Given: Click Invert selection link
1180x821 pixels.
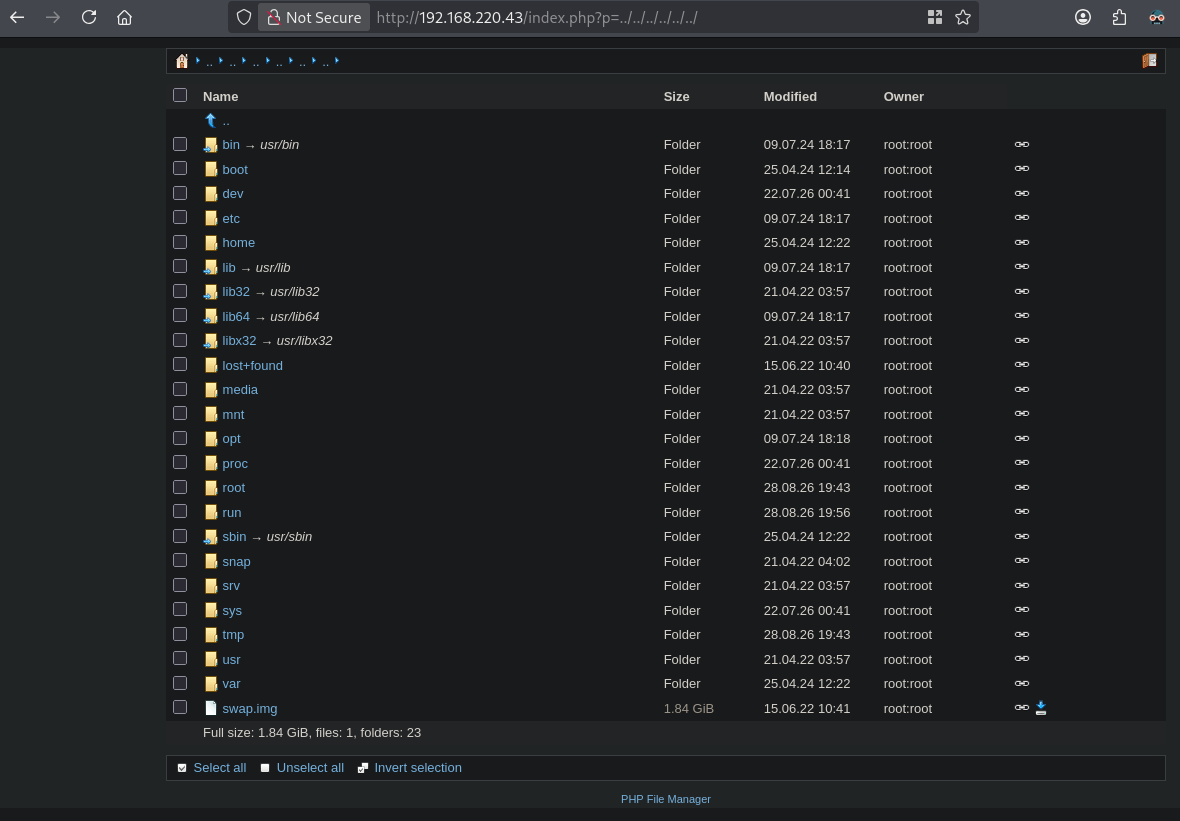Looking at the screenshot, I should 418,768.
